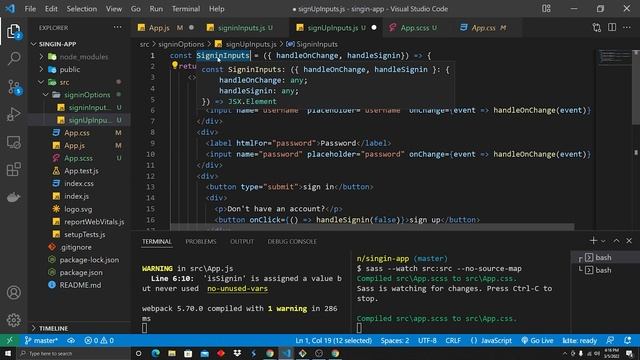Viewport: 640px width, 360px height.
Task: Open the Docker view in the activity bar
Action: (14, 197)
